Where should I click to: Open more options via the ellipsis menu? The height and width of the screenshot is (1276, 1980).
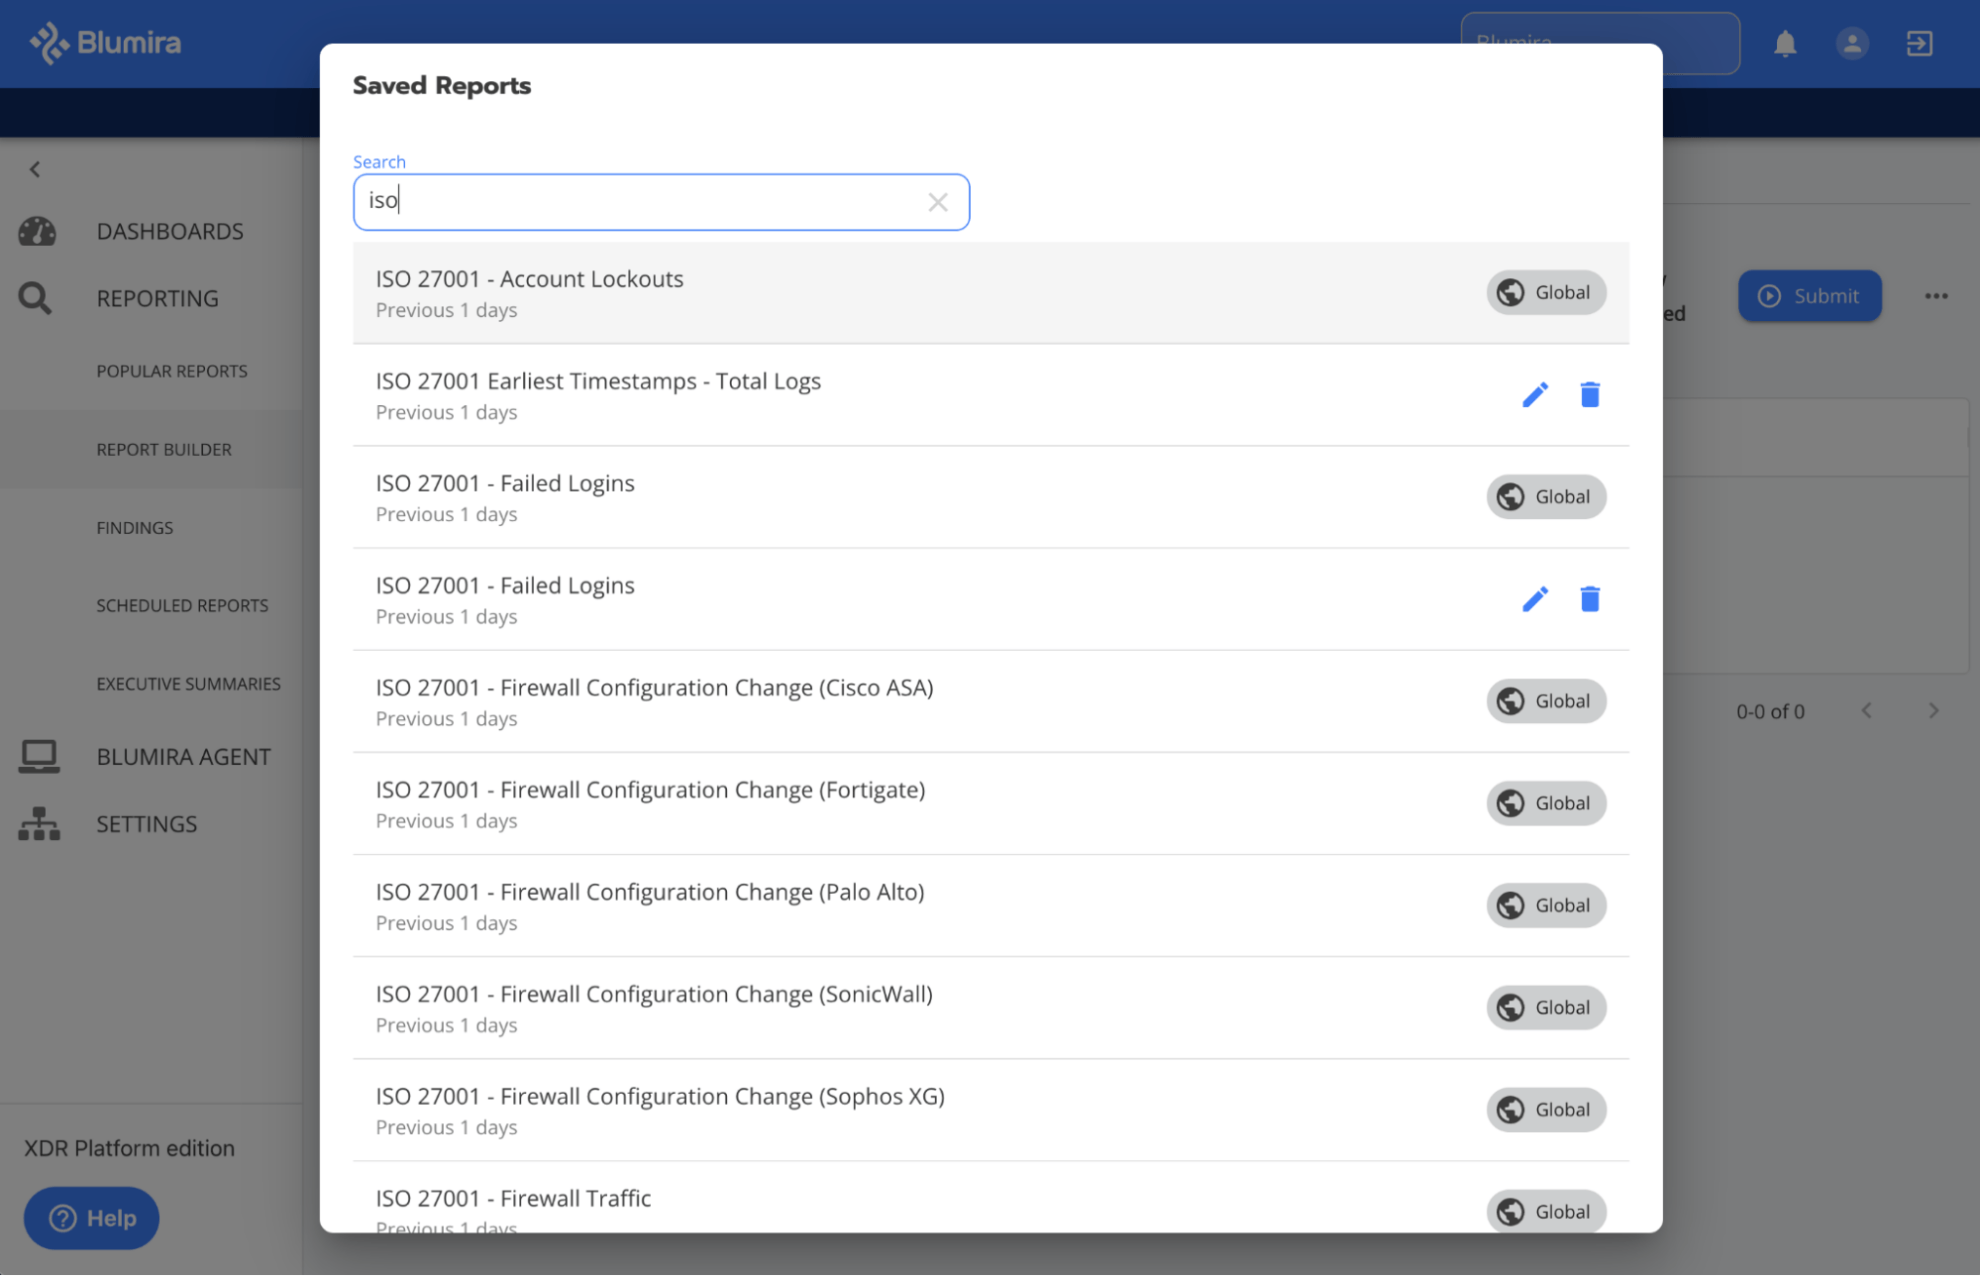tap(1937, 296)
